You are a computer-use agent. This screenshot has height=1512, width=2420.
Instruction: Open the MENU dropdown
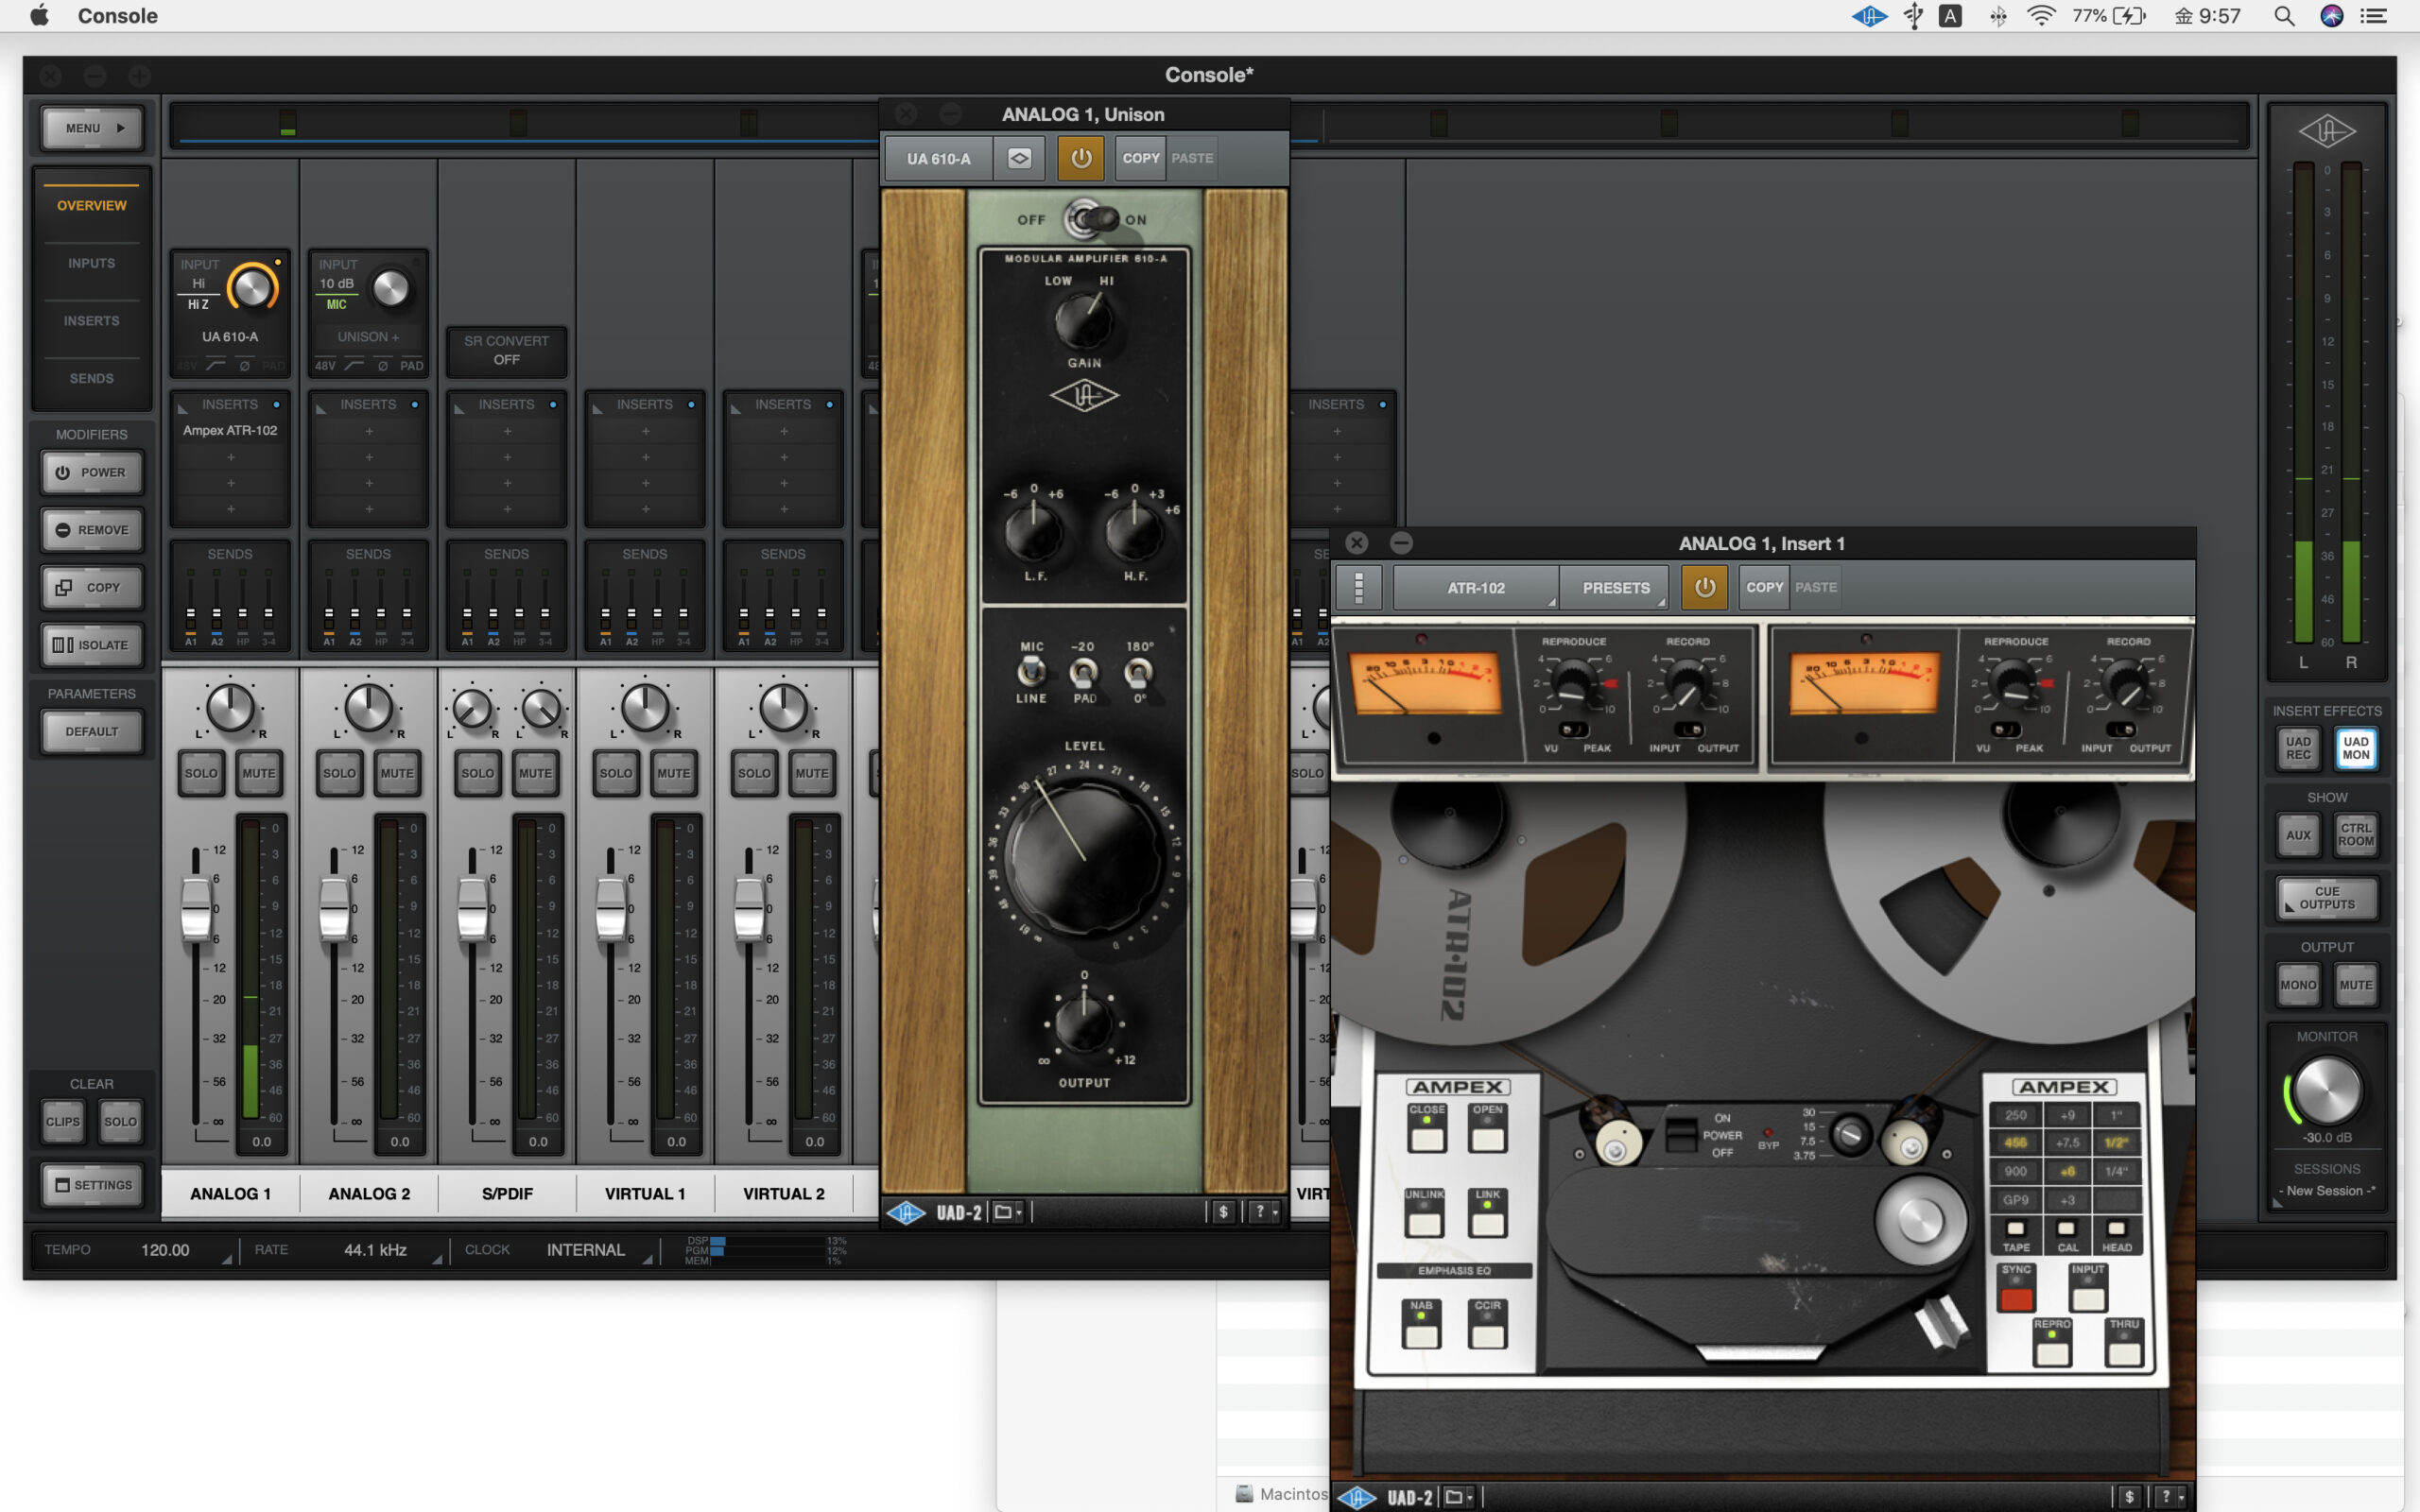(92, 128)
